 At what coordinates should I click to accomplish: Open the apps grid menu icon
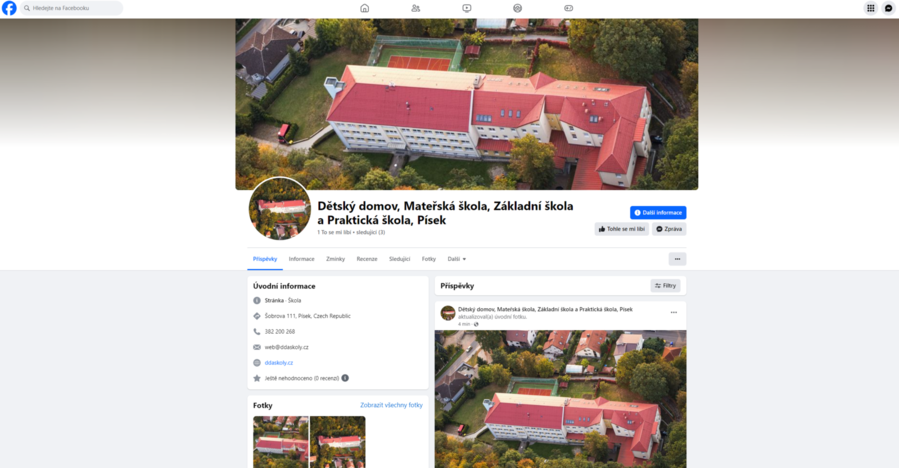(x=870, y=8)
